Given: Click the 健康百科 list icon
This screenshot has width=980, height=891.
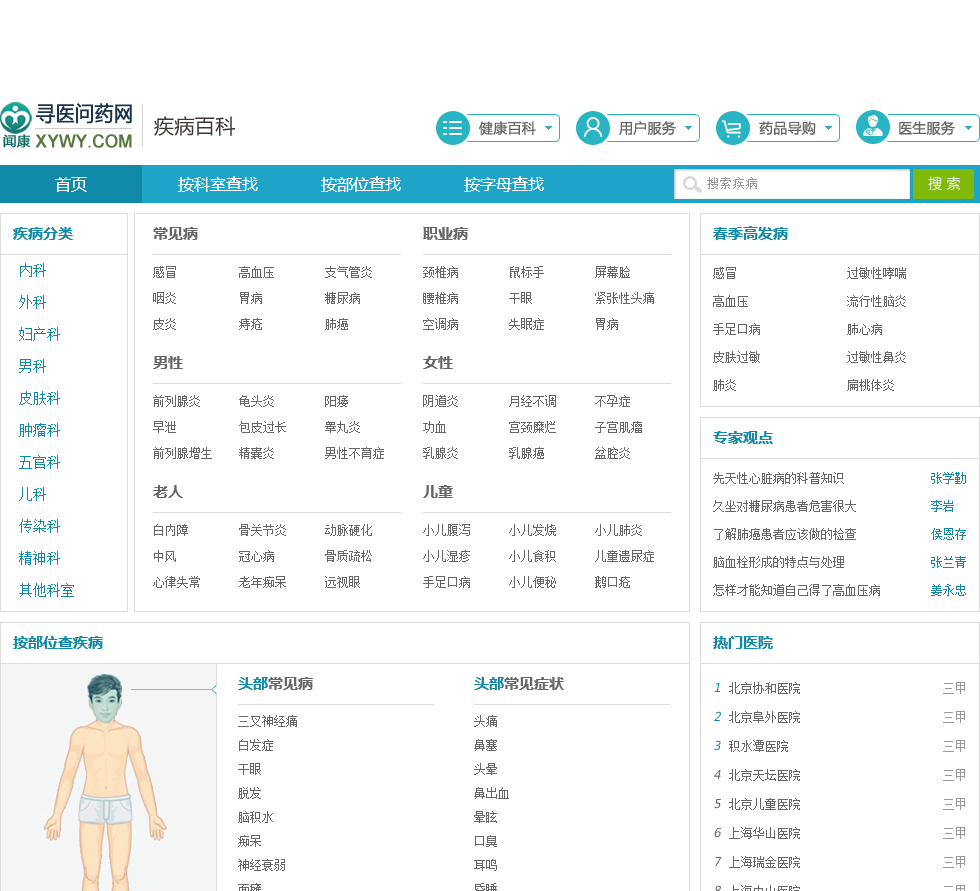Looking at the screenshot, I should [x=452, y=128].
